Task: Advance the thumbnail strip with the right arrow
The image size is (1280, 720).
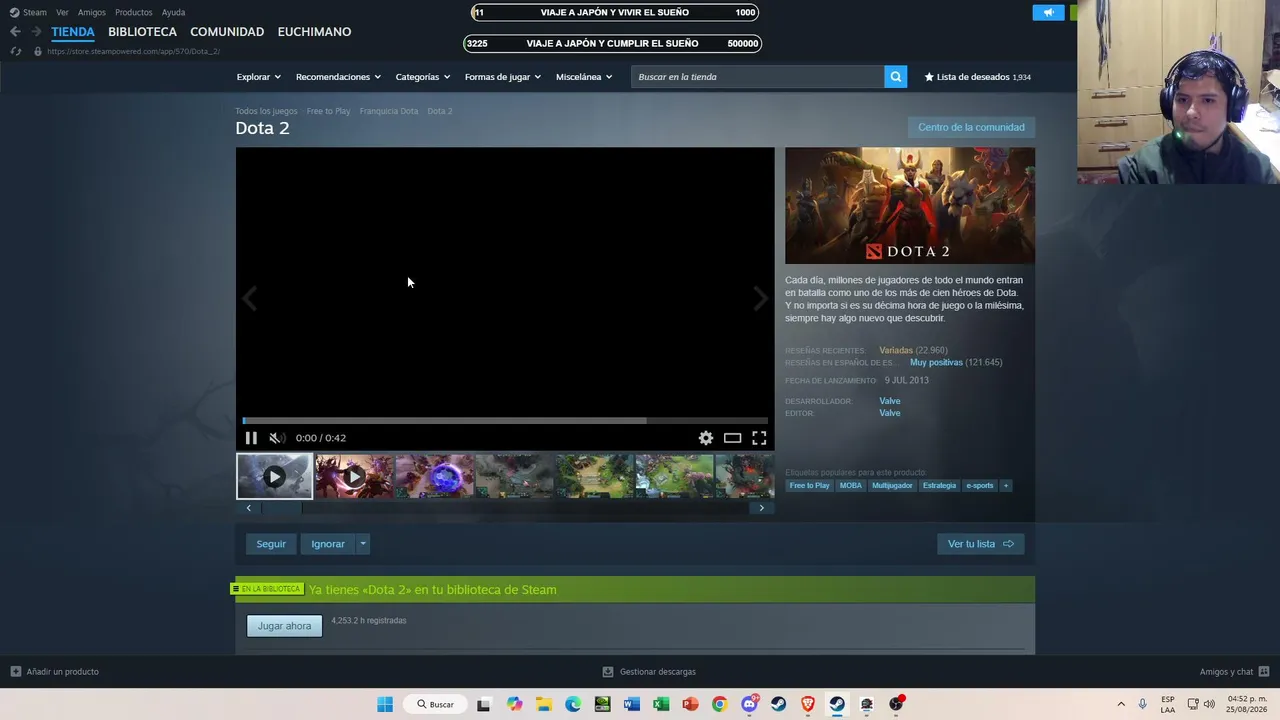Action: pyautogui.click(x=761, y=508)
